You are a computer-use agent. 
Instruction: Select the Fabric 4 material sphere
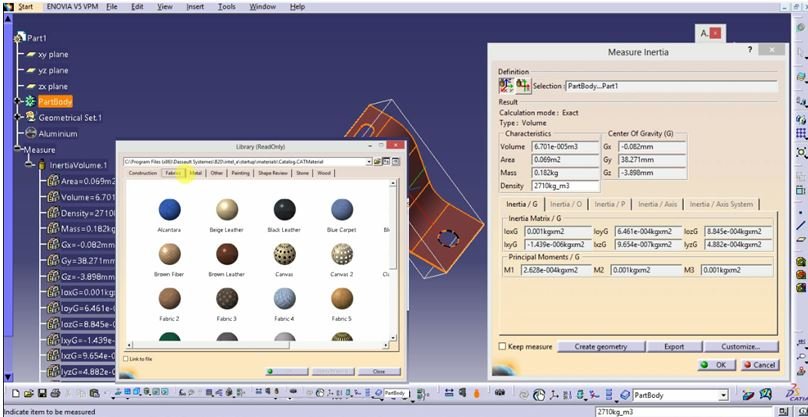pos(284,298)
